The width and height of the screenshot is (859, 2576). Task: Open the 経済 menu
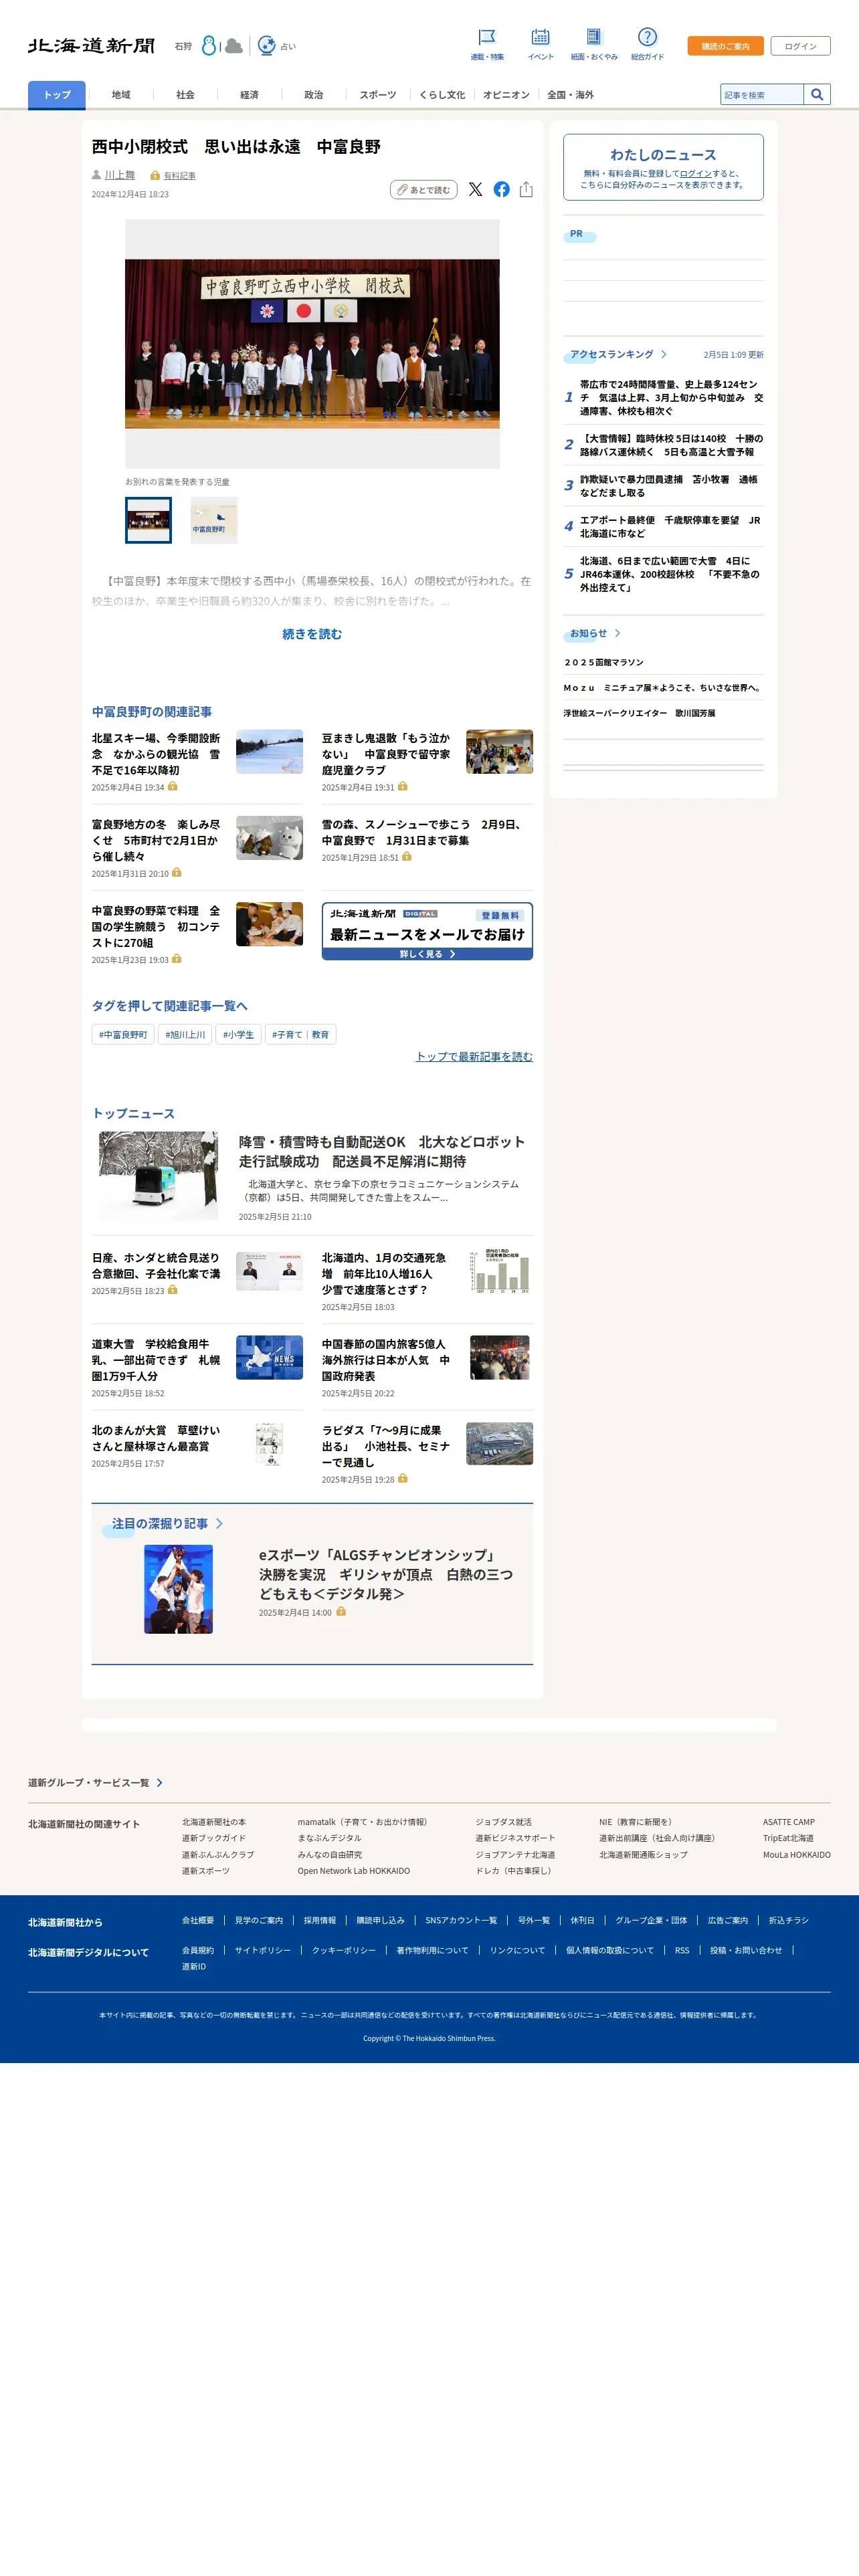point(249,95)
